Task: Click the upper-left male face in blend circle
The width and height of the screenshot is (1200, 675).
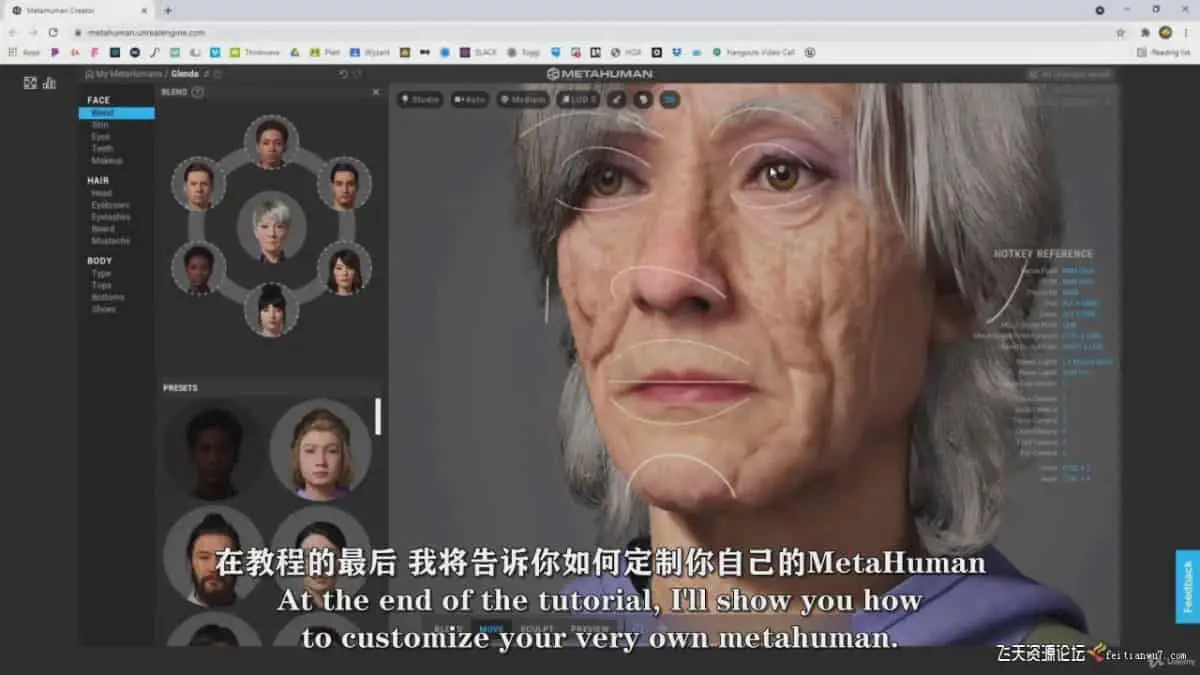Action: coord(198,184)
